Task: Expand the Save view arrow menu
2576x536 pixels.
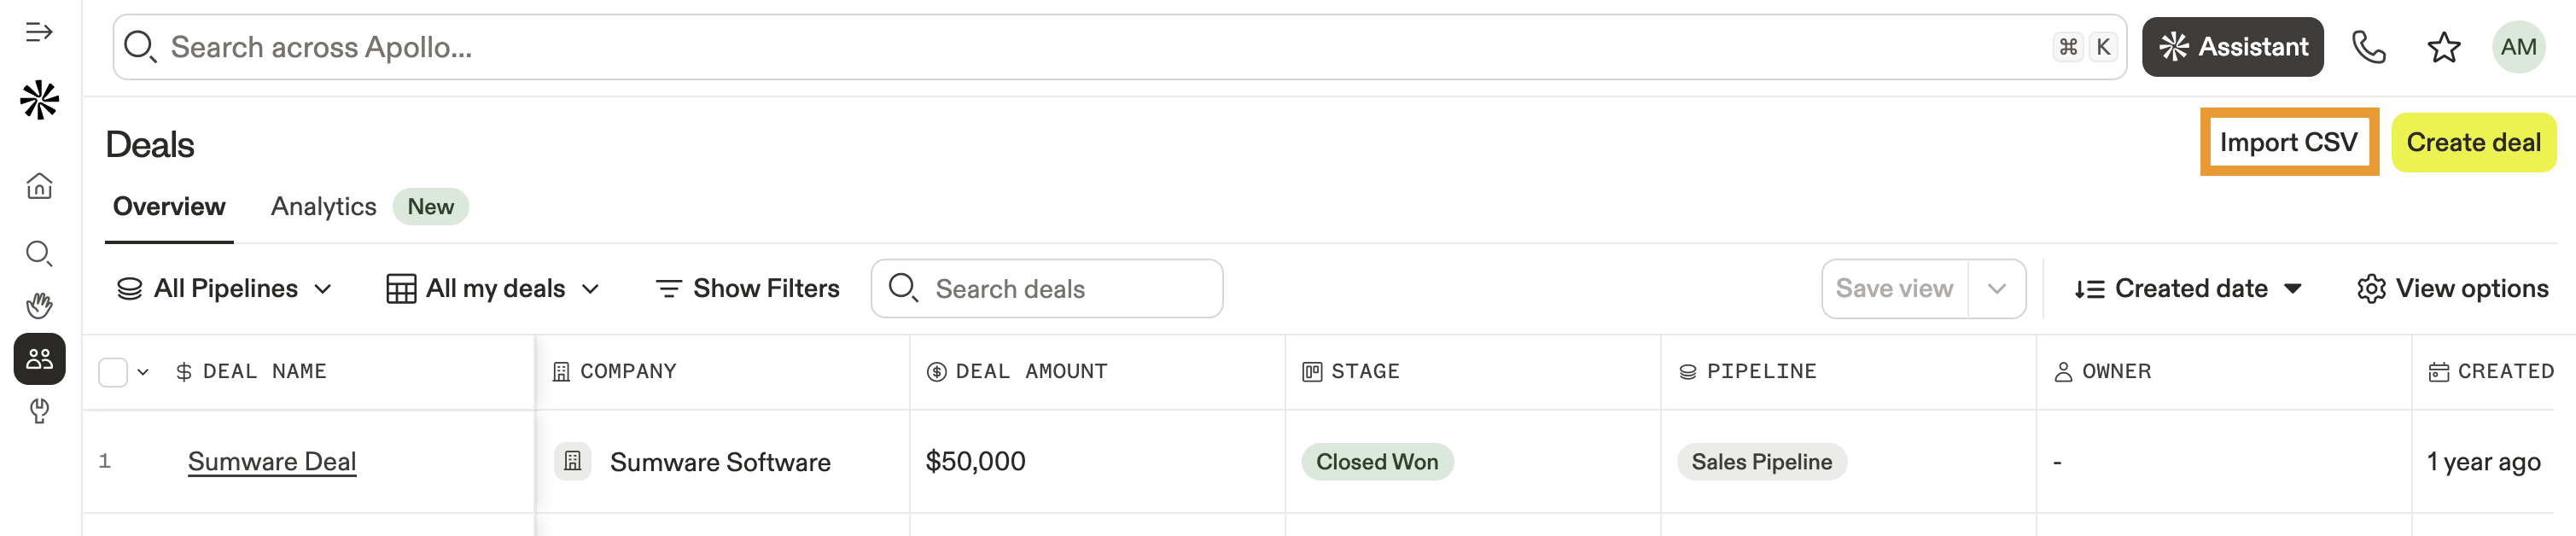Action: click(1996, 289)
